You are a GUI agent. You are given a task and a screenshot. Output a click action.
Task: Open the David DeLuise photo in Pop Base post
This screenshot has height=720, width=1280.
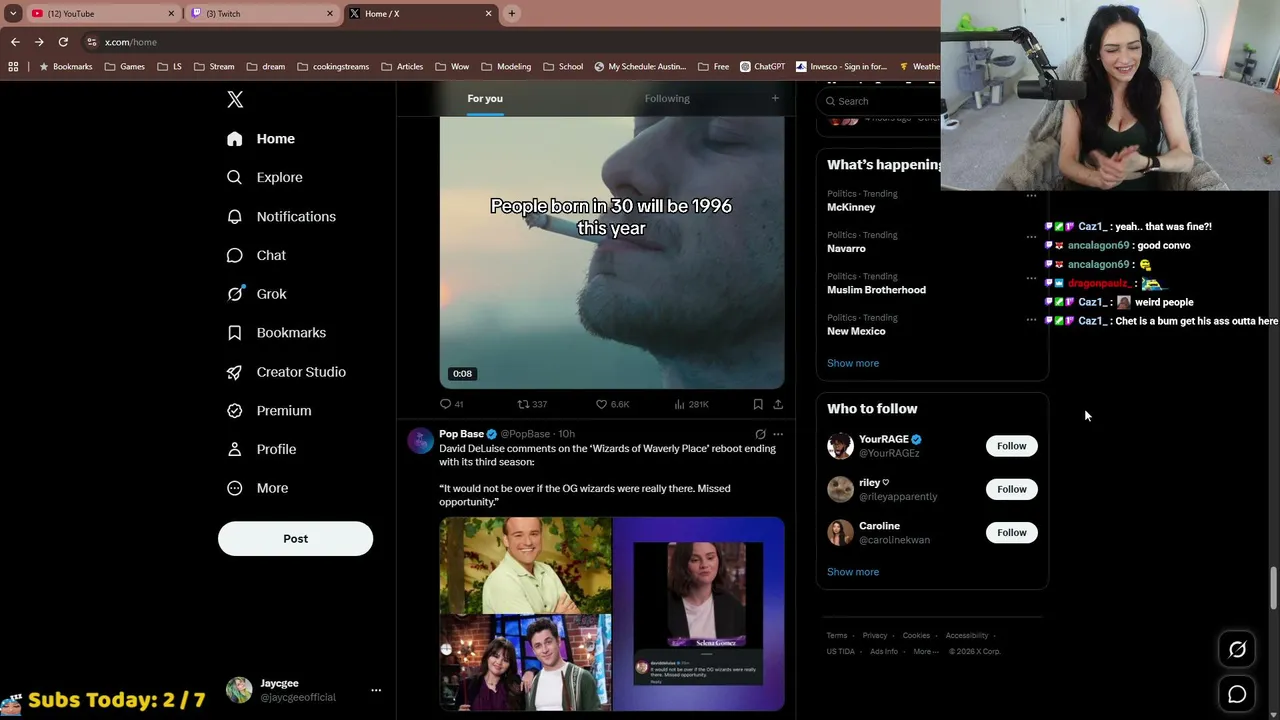(525, 565)
